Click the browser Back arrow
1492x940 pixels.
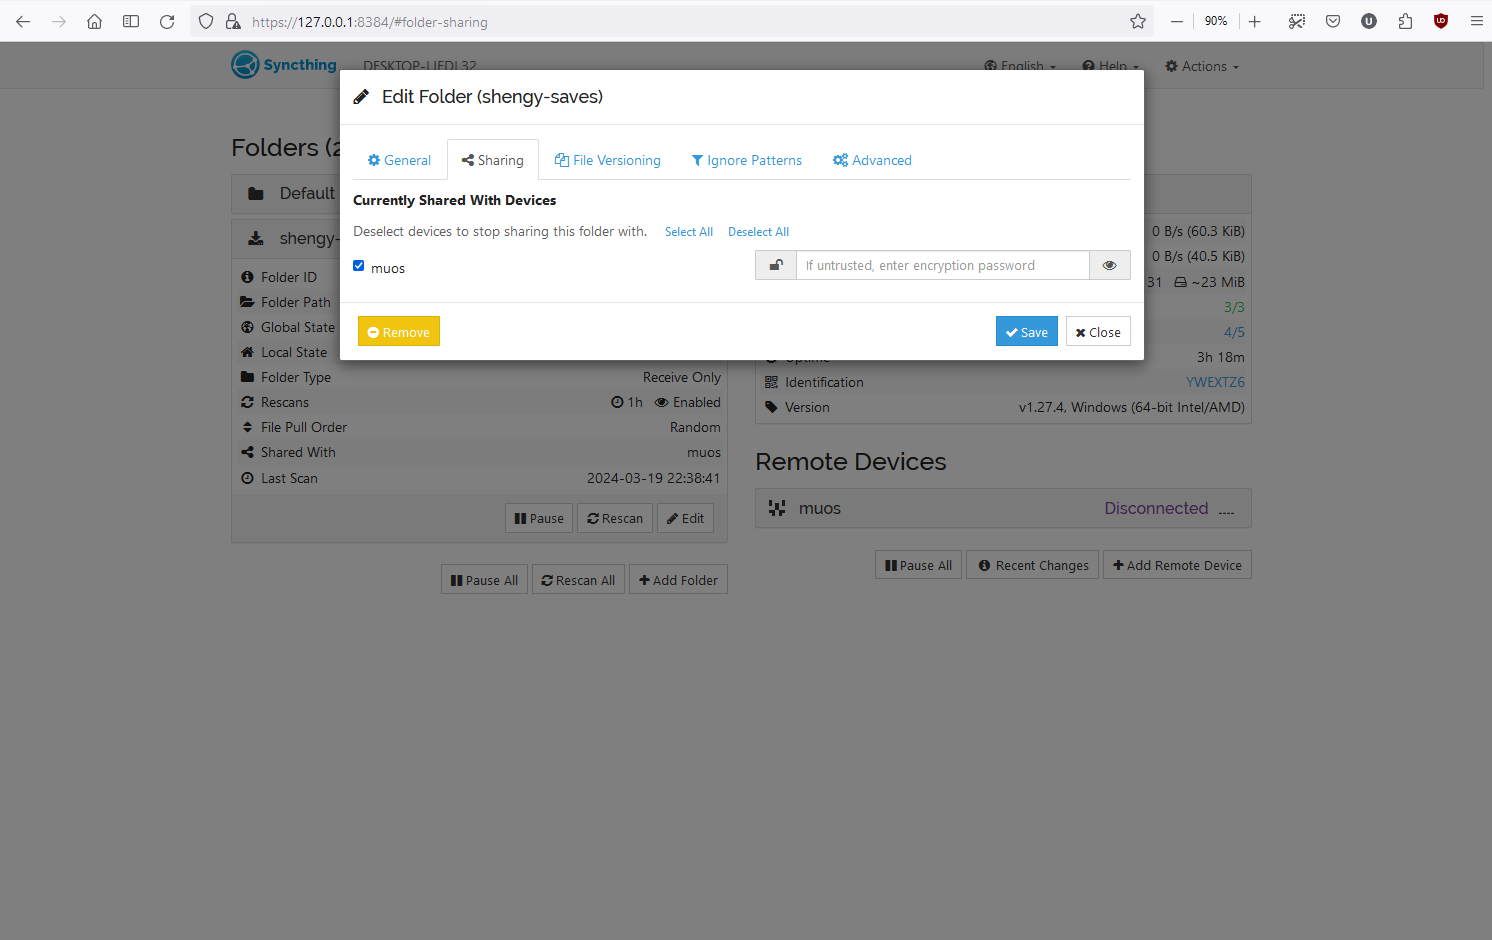tap(23, 21)
